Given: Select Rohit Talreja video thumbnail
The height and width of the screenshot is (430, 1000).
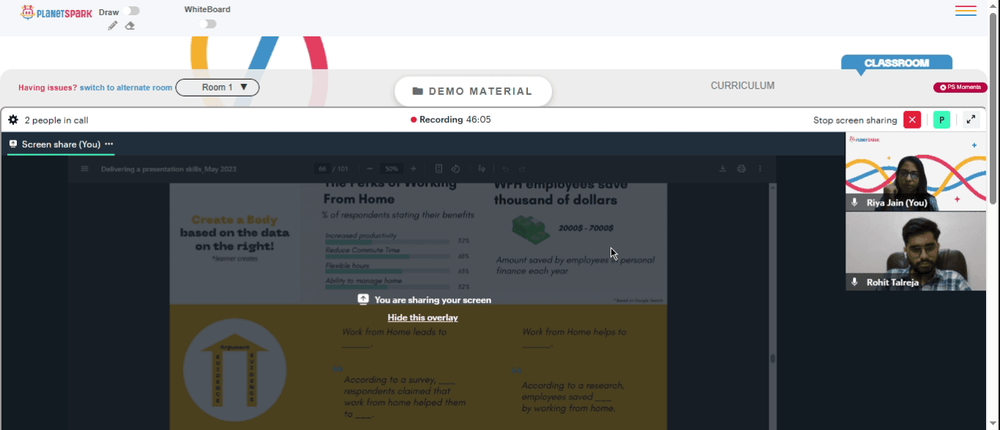Looking at the screenshot, I should click(915, 251).
